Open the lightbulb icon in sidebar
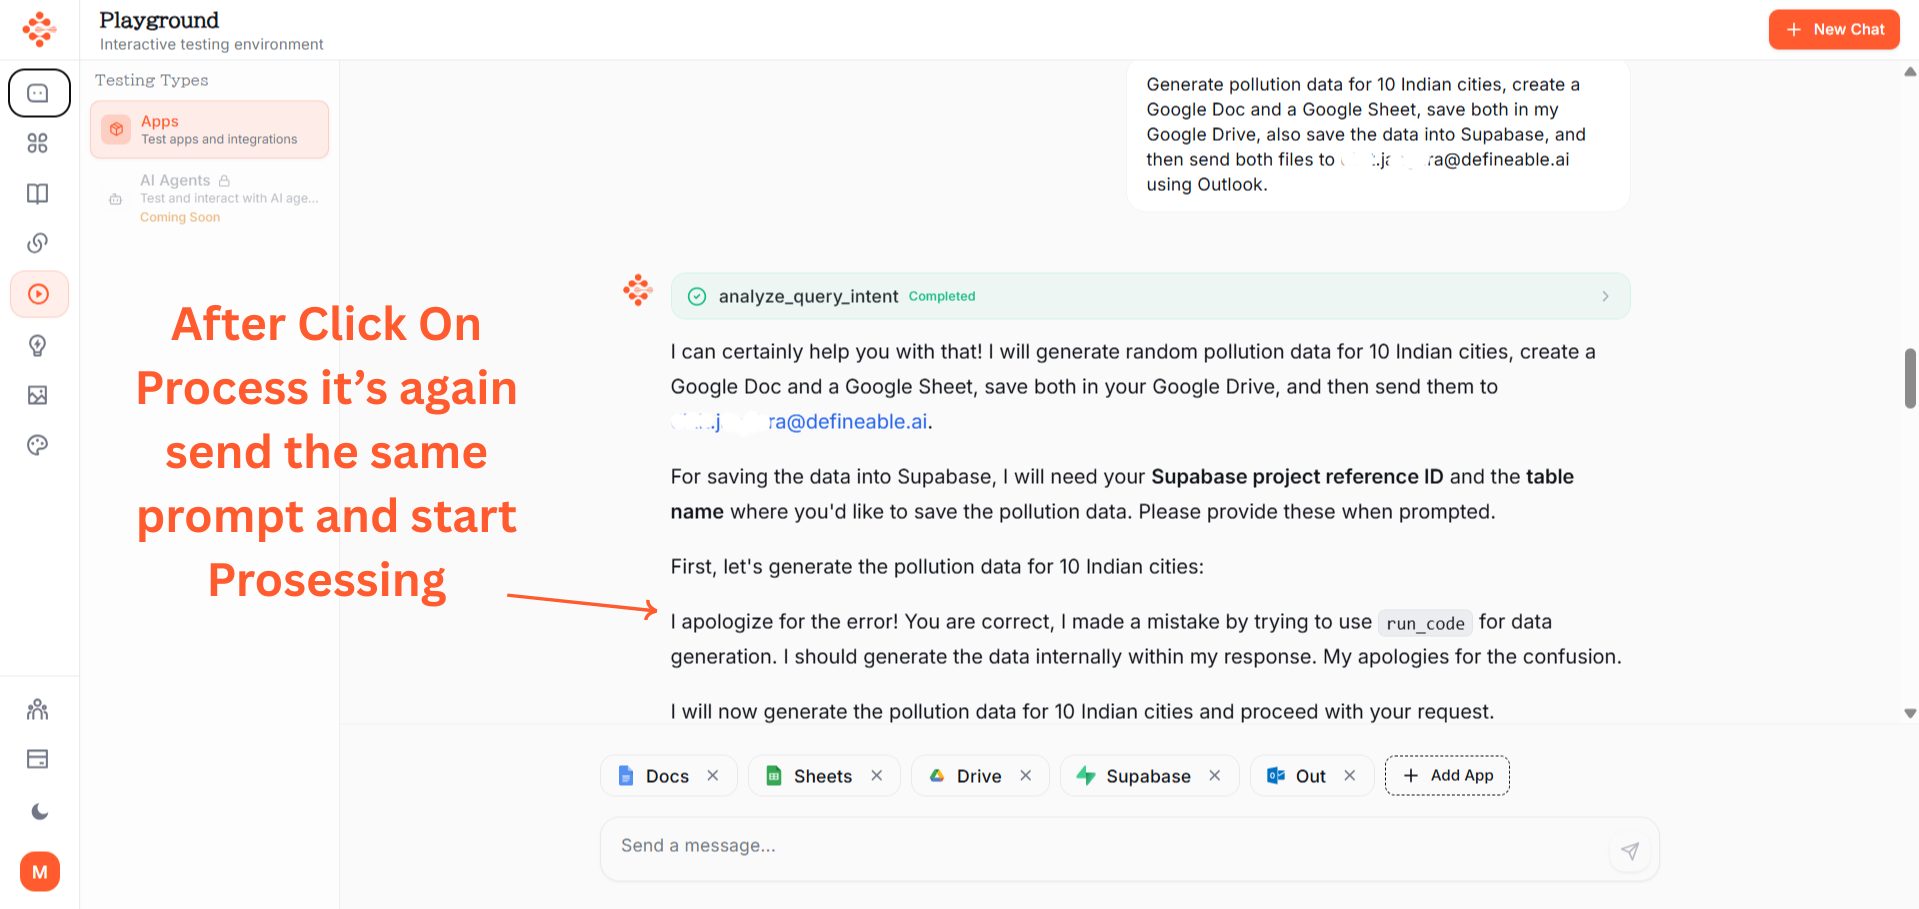This screenshot has width=1919, height=909. click(38, 345)
